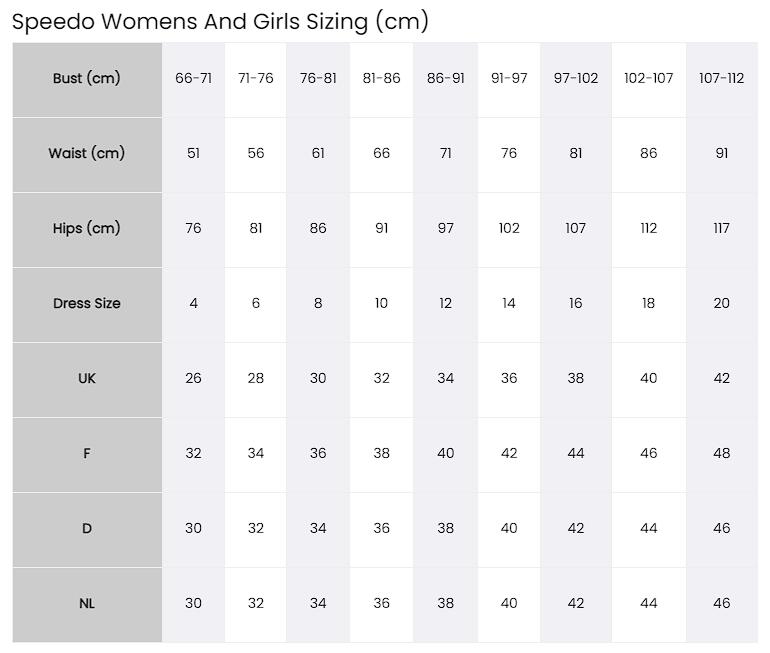
Task: Click dress size 20 cell
Action: [x=722, y=305]
